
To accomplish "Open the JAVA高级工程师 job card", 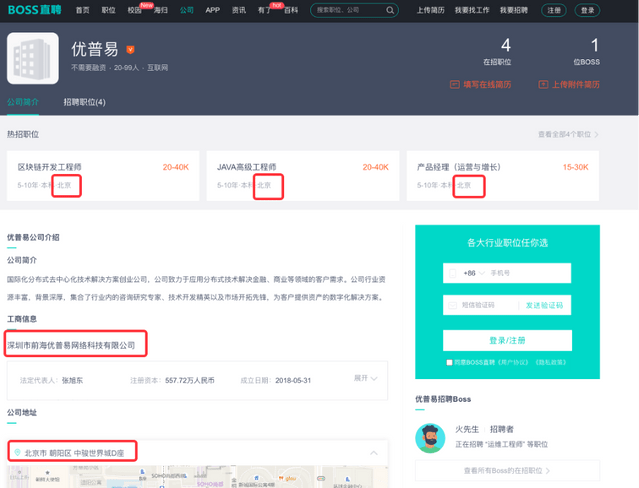I will coord(303,176).
